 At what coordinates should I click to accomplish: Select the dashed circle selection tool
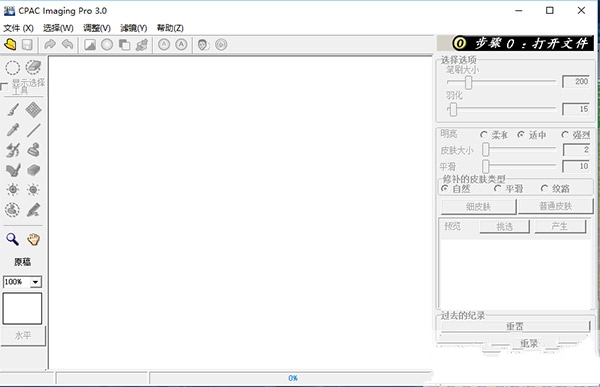pos(13,68)
